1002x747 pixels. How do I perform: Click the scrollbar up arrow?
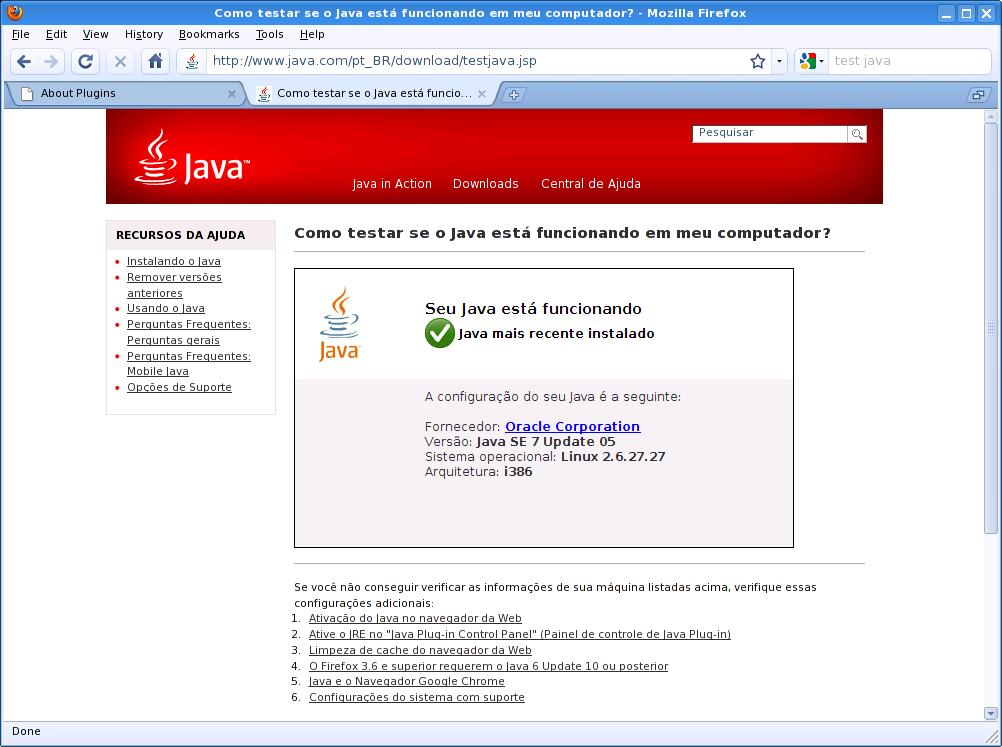[990, 116]
